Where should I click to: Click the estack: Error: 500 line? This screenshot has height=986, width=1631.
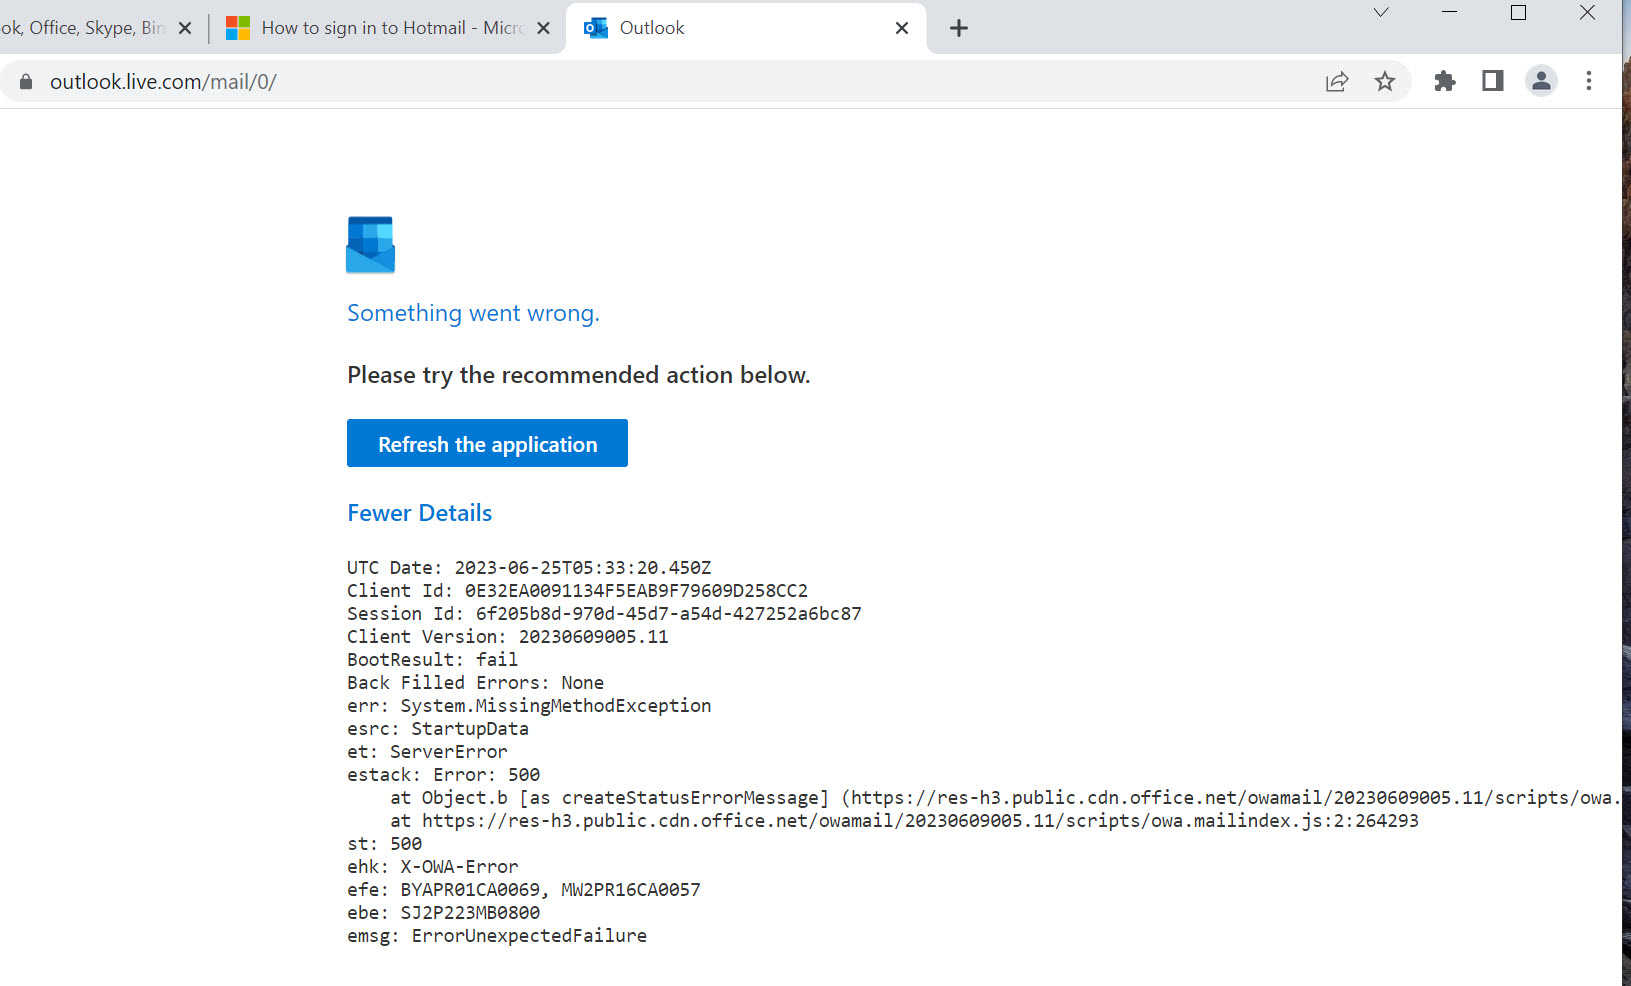point(443,775)
